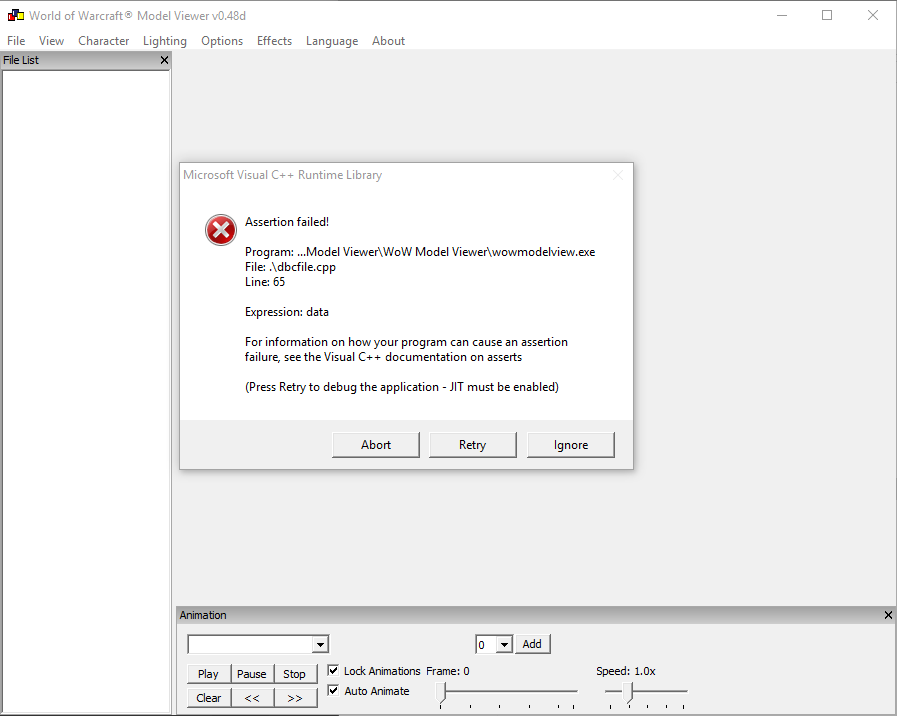Click the 'File: .\dbcfile.cpp' line

(x=290, y=267)
